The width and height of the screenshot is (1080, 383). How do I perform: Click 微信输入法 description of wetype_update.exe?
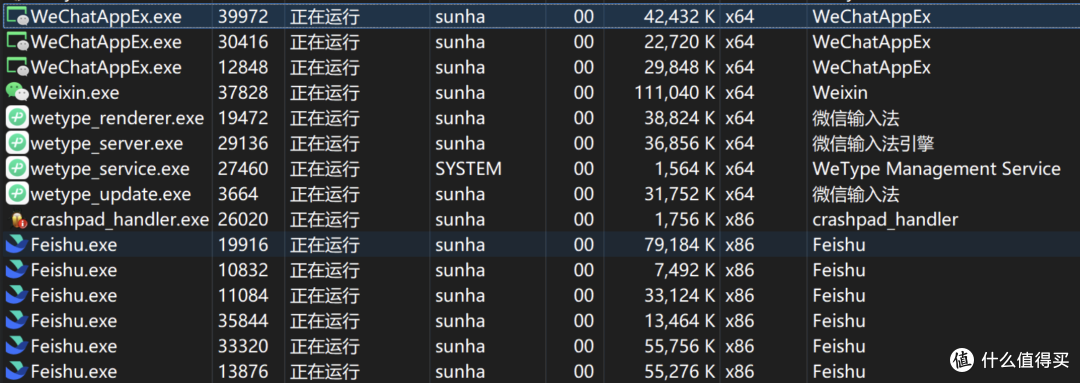point(856,194)
